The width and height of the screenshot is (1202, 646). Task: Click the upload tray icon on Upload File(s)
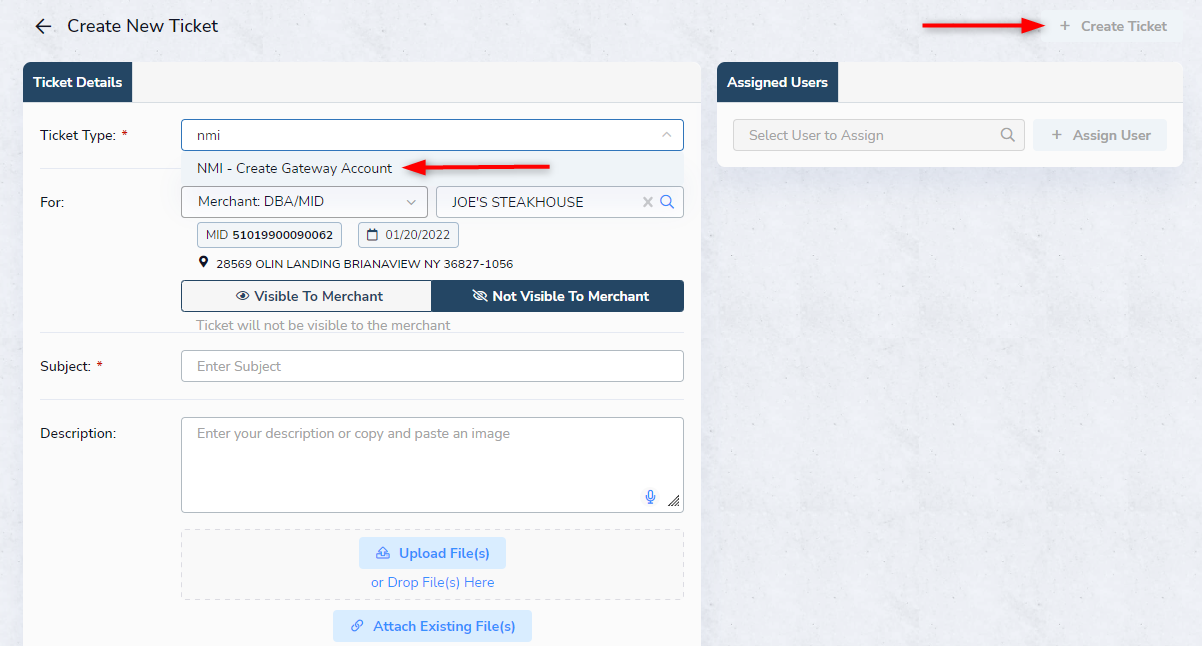(x=382, y=553)
